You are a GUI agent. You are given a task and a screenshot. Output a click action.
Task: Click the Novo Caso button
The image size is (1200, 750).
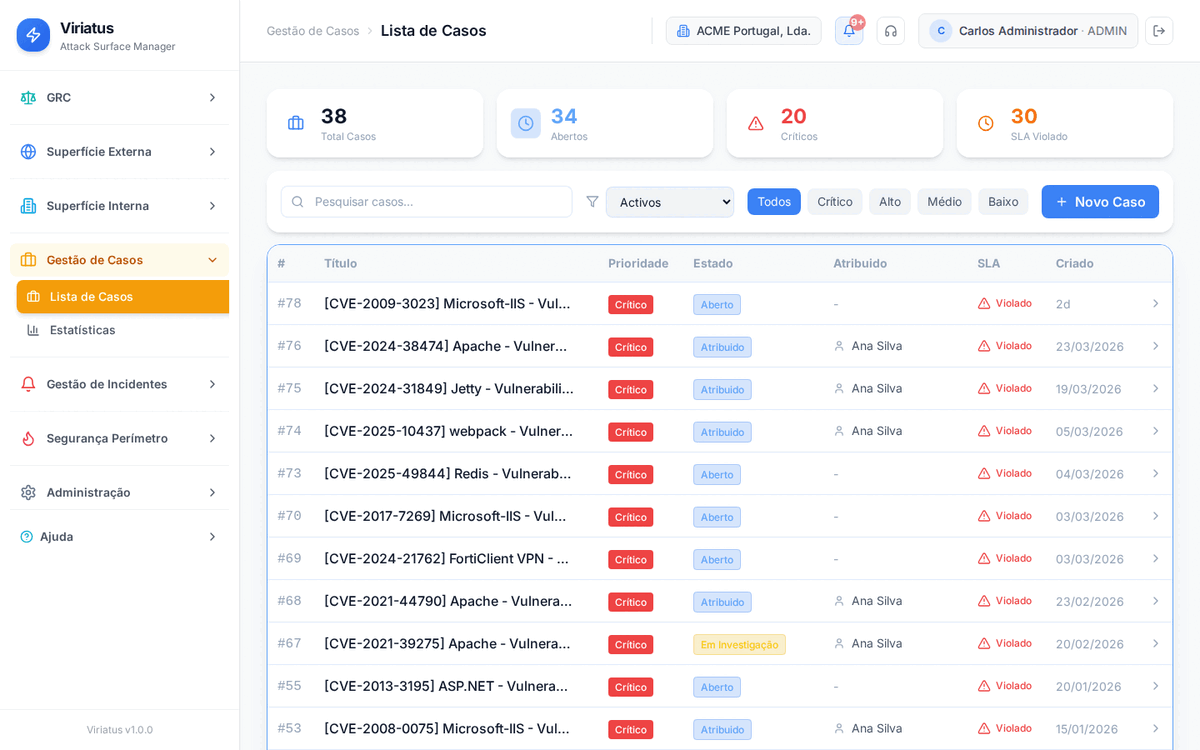click(1099, 202)
